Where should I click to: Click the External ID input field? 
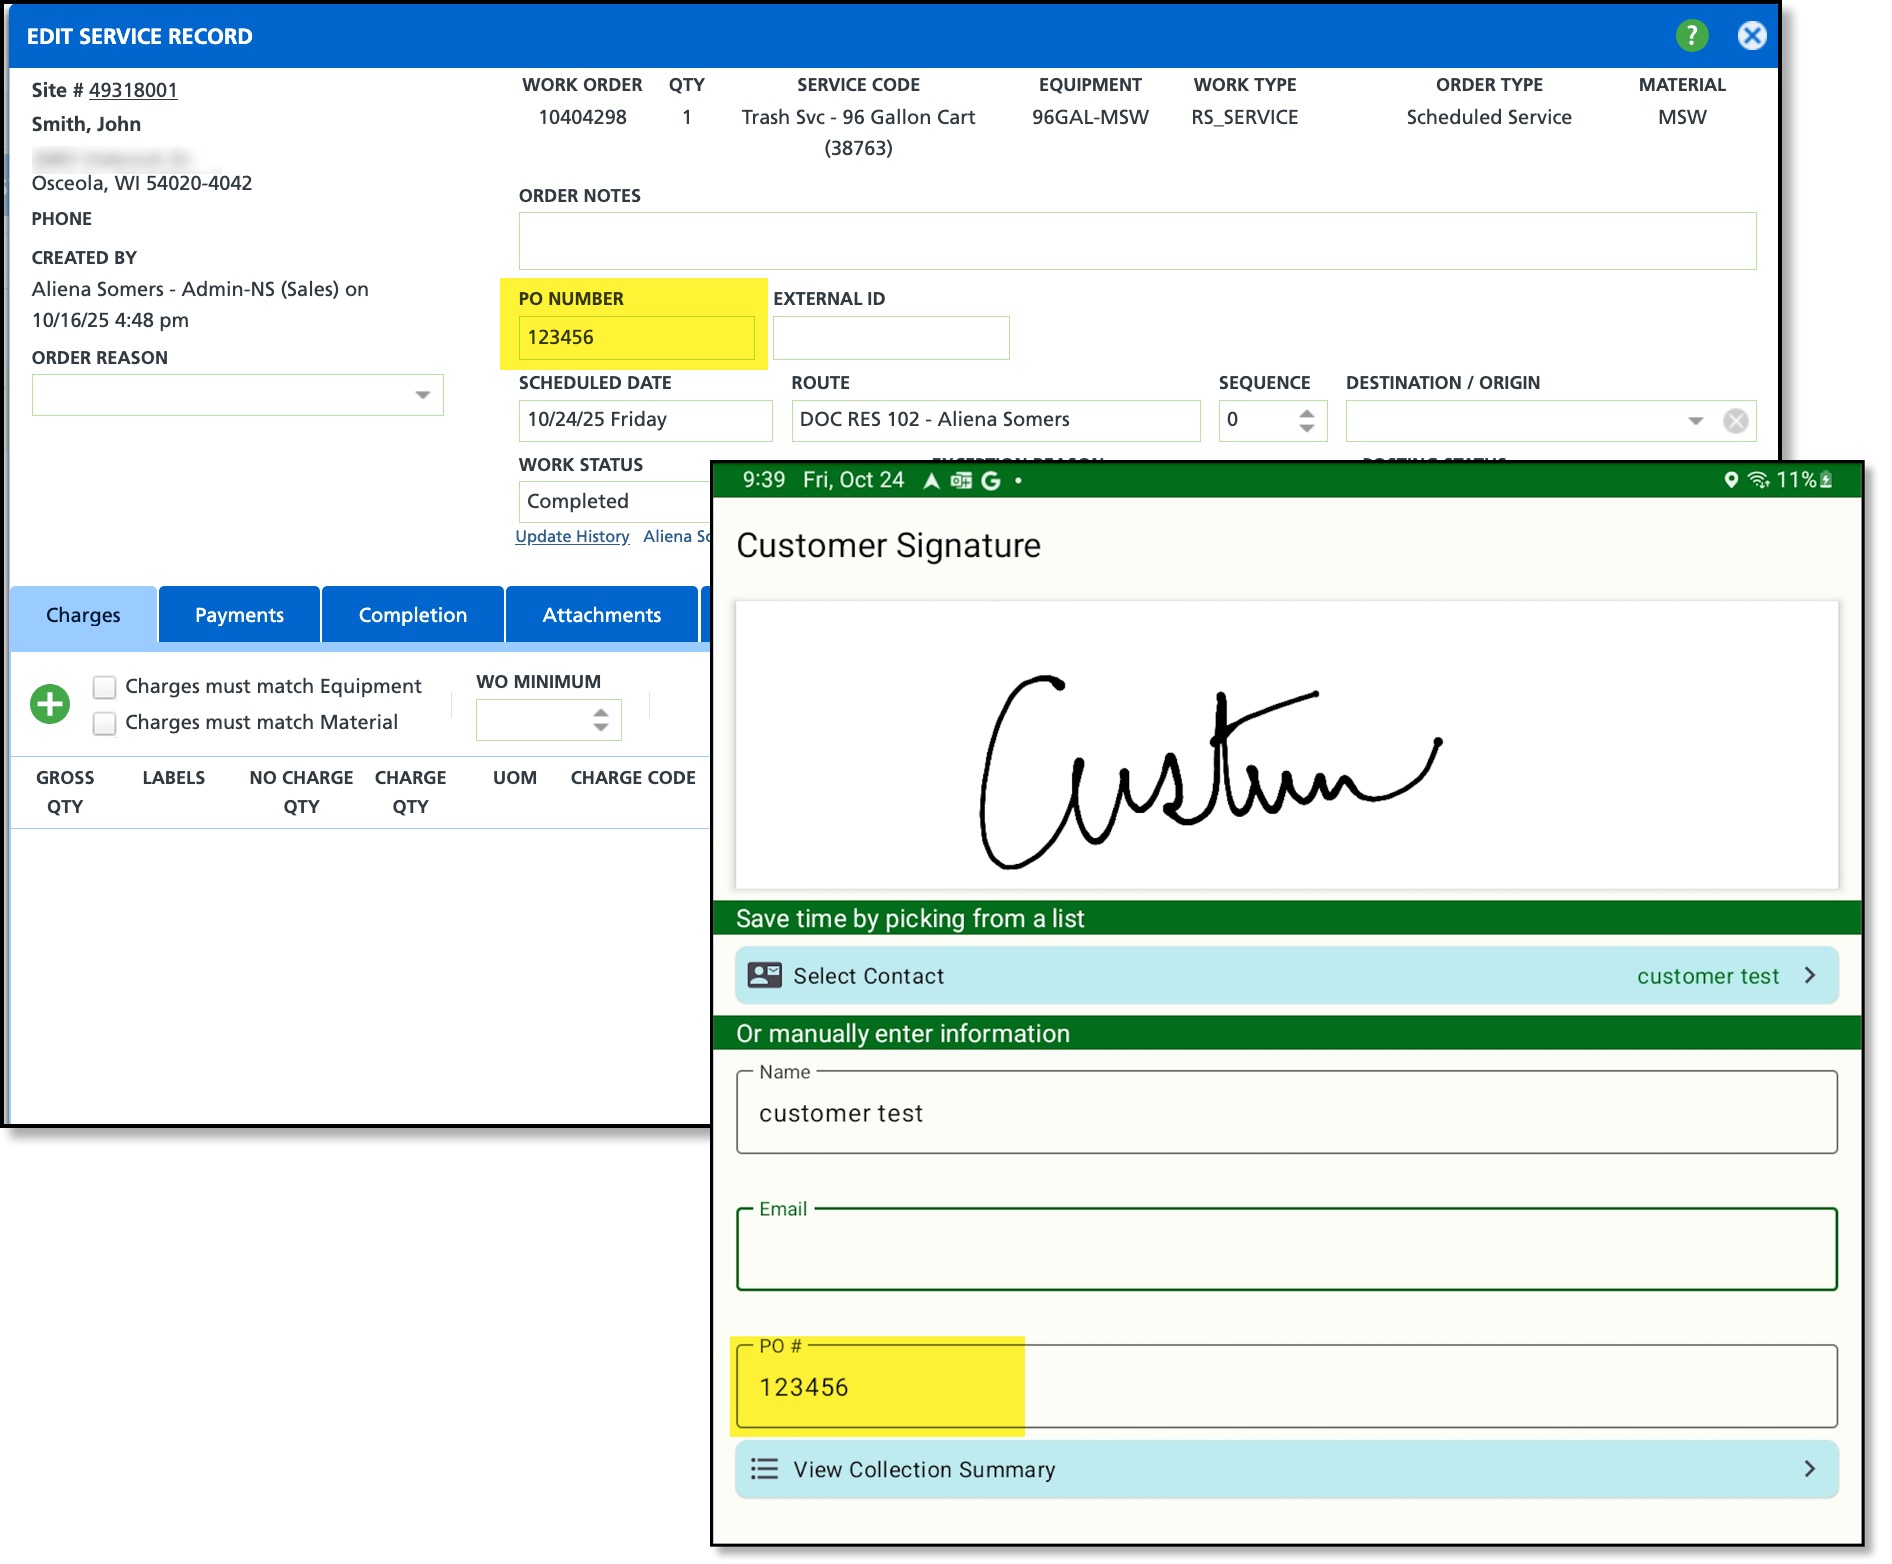pyautogui.click(x=891, y=338)
